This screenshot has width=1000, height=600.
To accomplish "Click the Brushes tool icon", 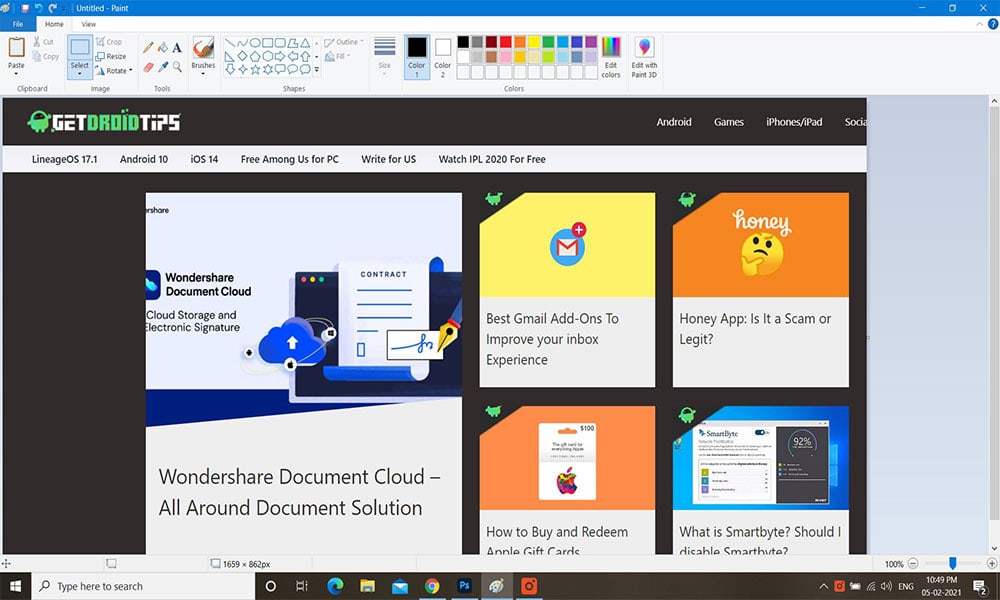I will 203,48.
